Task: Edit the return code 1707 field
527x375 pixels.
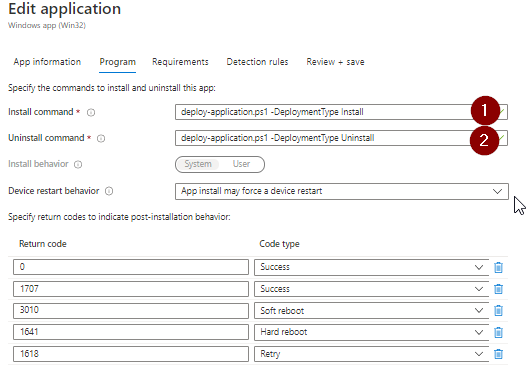Action: (131, 289)
